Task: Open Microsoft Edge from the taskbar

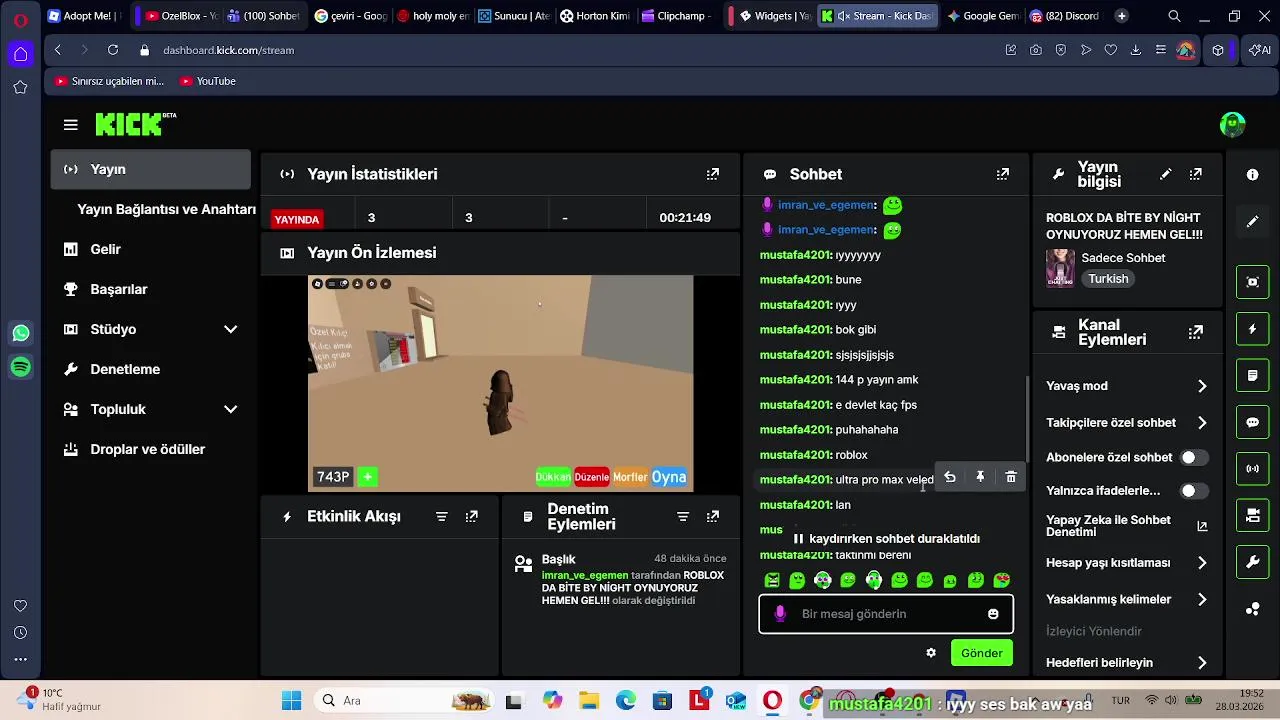Action: 625,701
